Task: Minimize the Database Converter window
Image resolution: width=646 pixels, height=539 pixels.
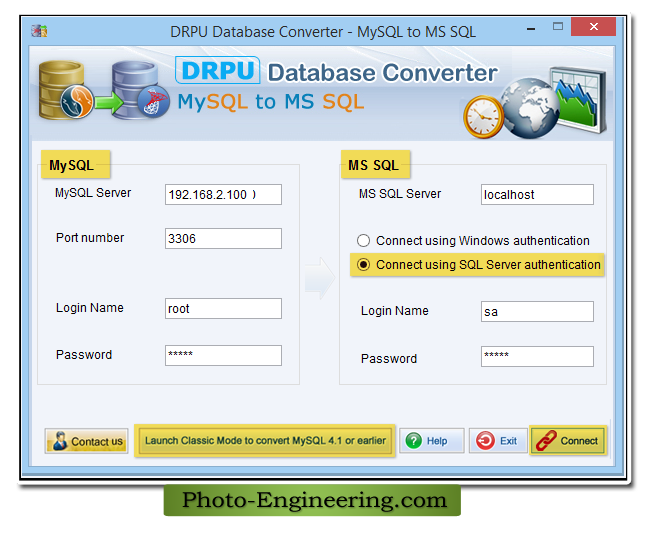Action: pos(531,28)
